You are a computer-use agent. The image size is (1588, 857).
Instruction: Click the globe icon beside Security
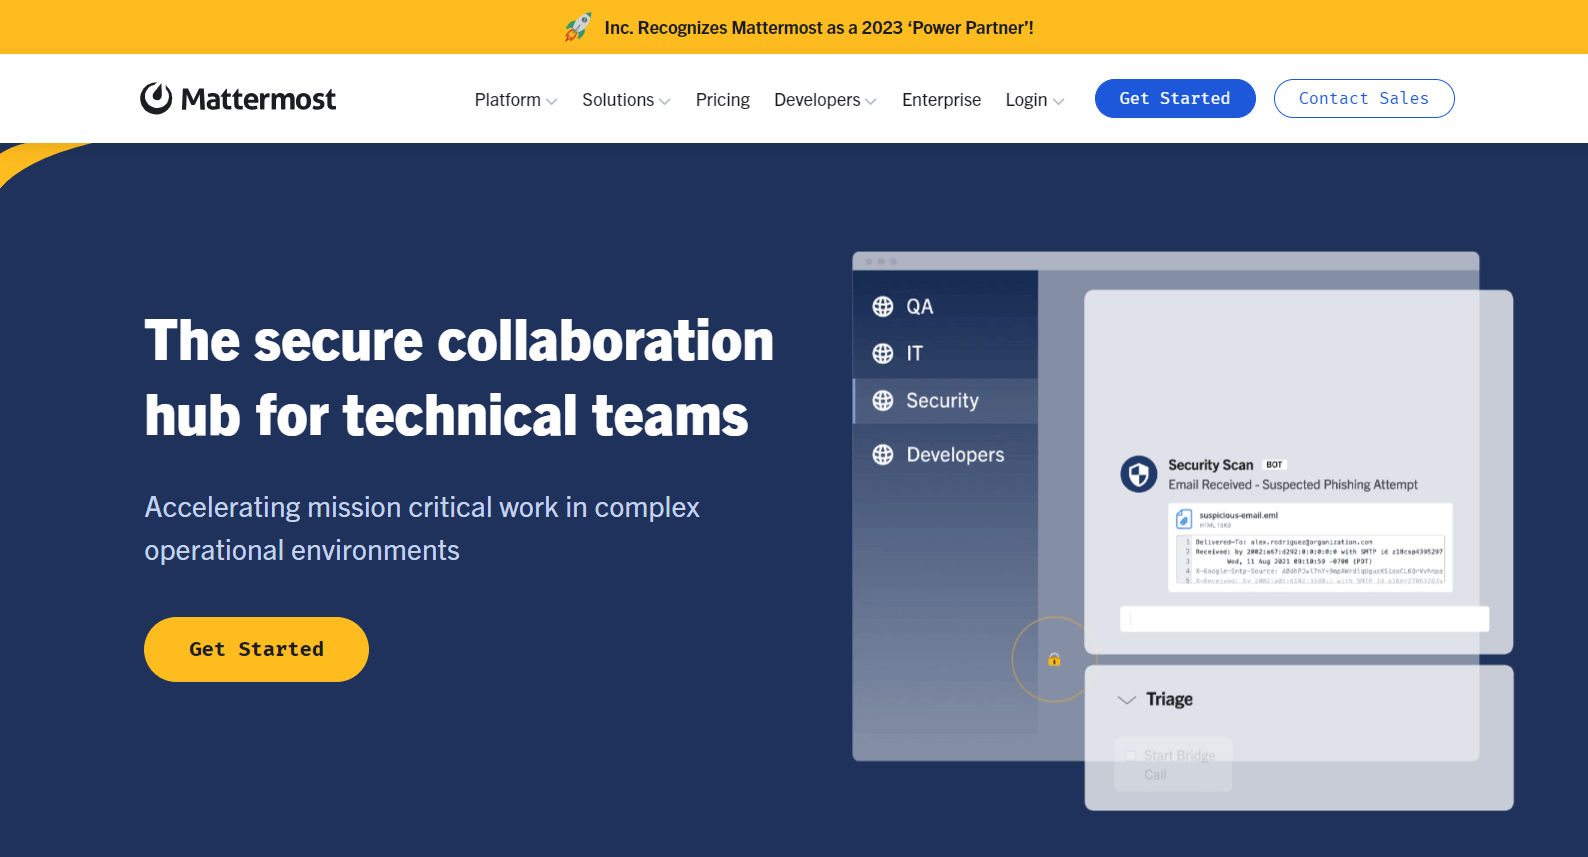point(882,400)
